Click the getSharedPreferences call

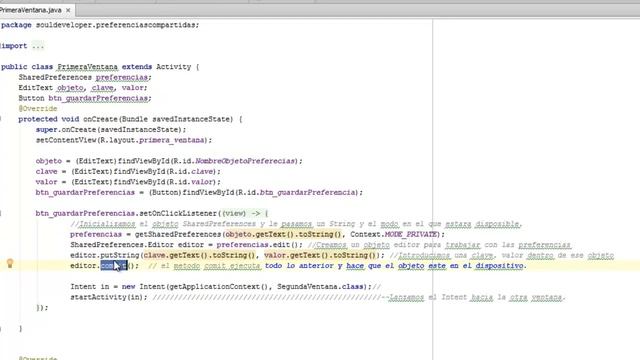[178, 234]
